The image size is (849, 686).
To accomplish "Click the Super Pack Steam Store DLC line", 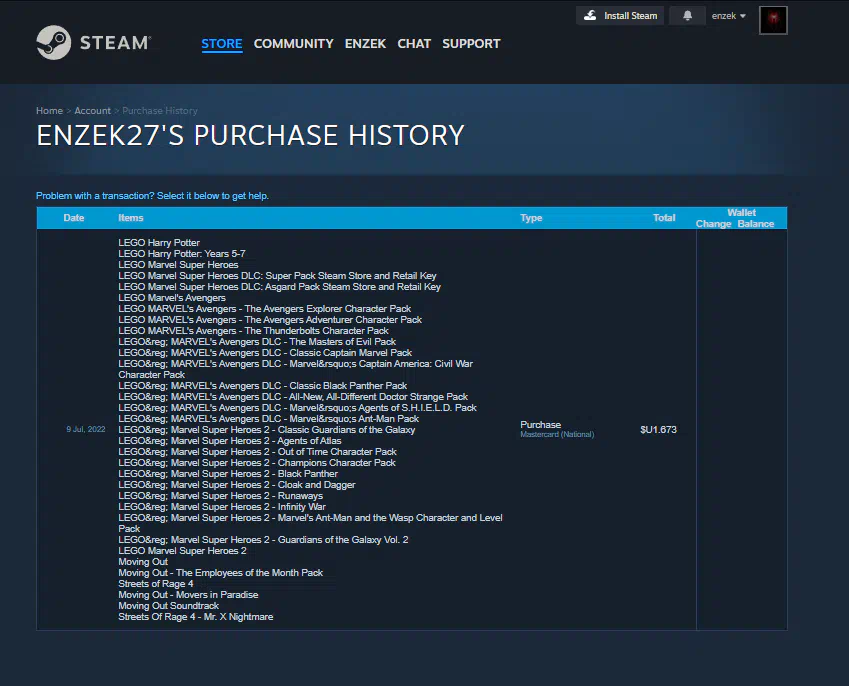I will pyautogui.click(x=277, y=276).
